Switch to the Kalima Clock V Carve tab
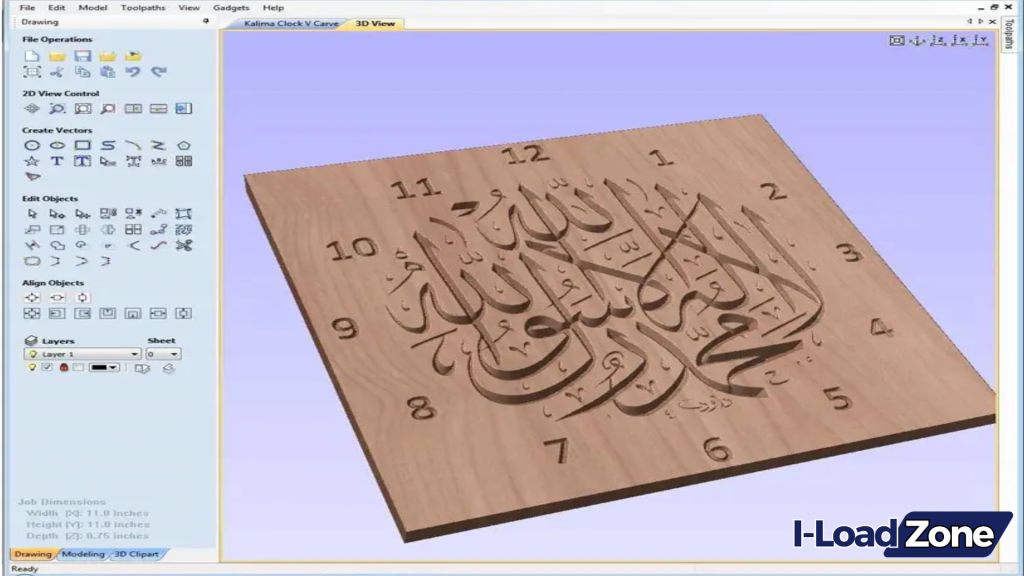The width and height of the screenshot is (1024, 576). click(290, 22)
